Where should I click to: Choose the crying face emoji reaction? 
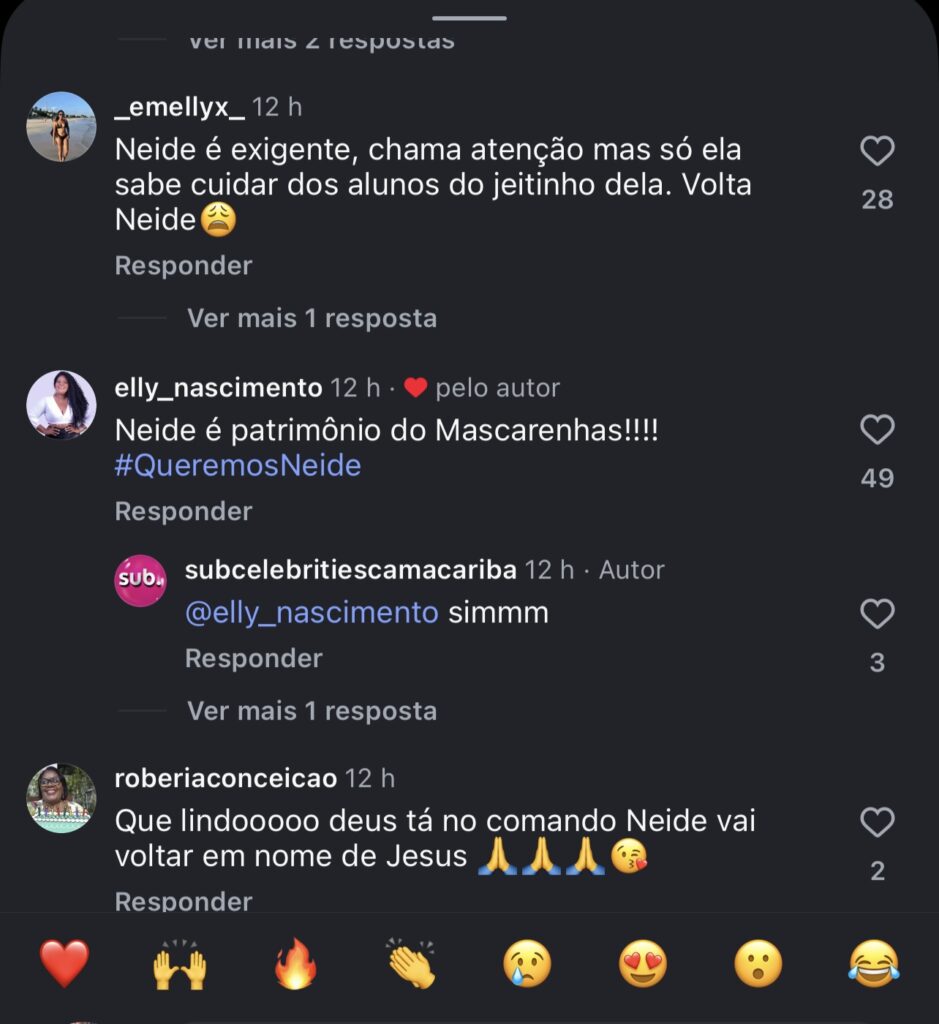coord(526,965)
